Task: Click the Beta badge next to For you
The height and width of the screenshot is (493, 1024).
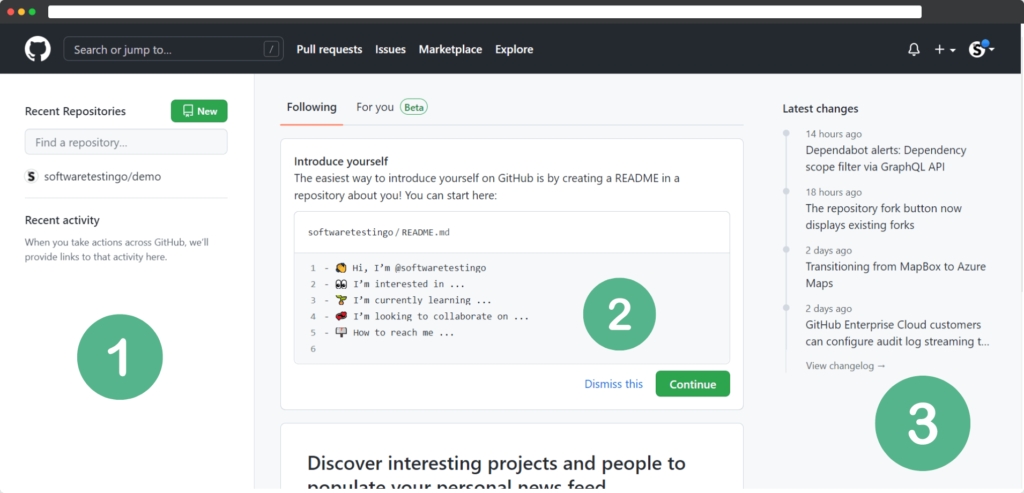Action: [414, 107]
